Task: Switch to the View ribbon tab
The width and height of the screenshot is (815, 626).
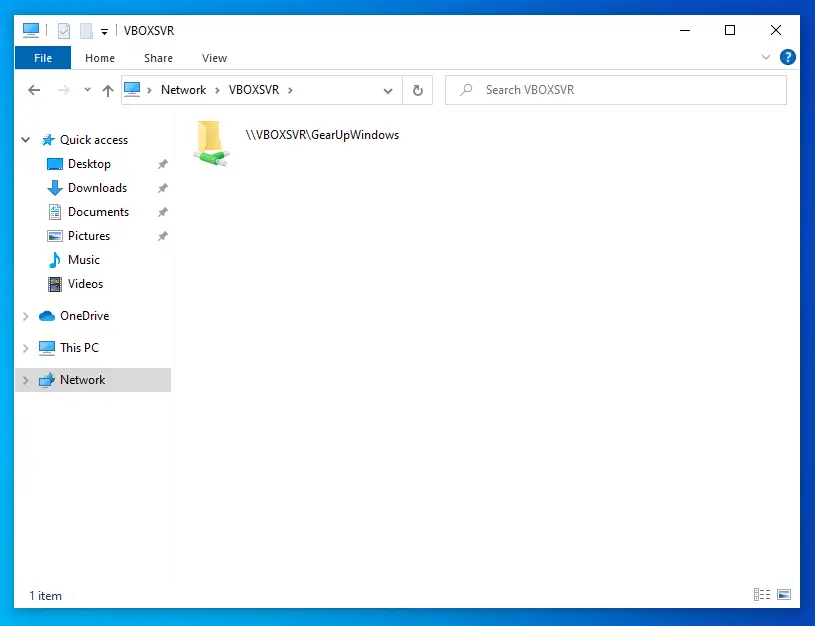Action: coord(214,58)
